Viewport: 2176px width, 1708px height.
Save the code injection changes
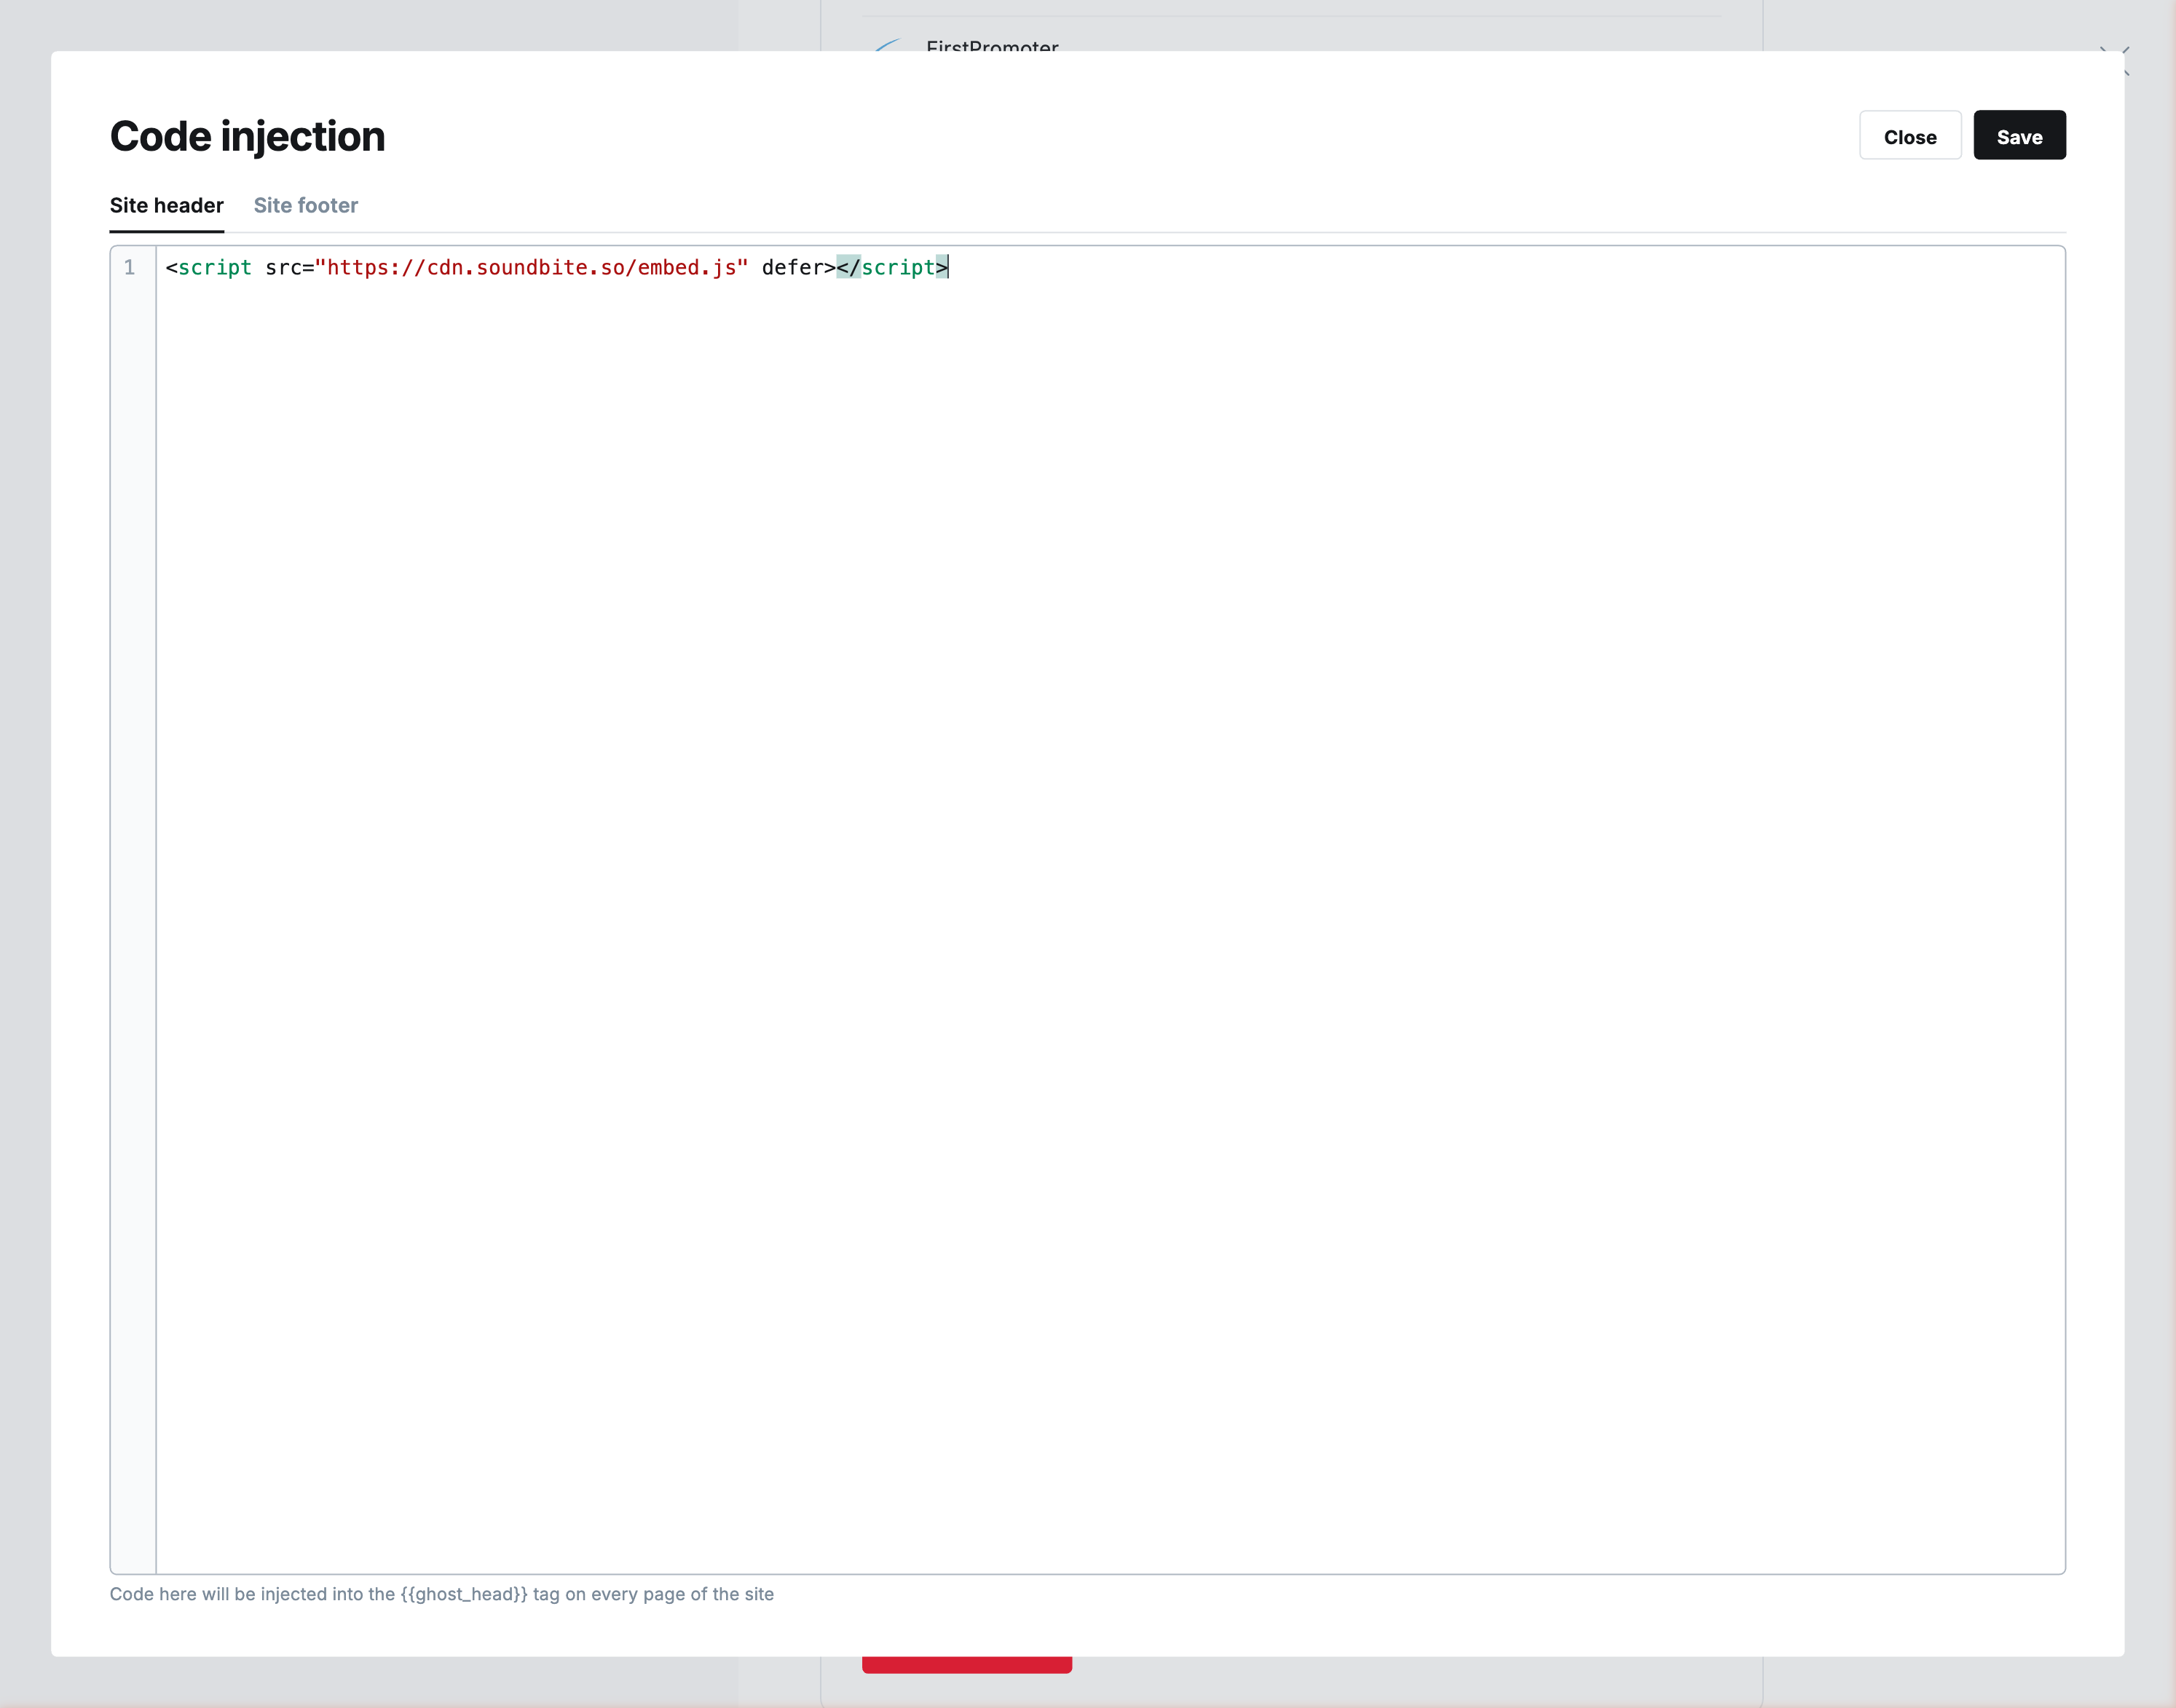pyautogui.click(x=2018, y=136)
